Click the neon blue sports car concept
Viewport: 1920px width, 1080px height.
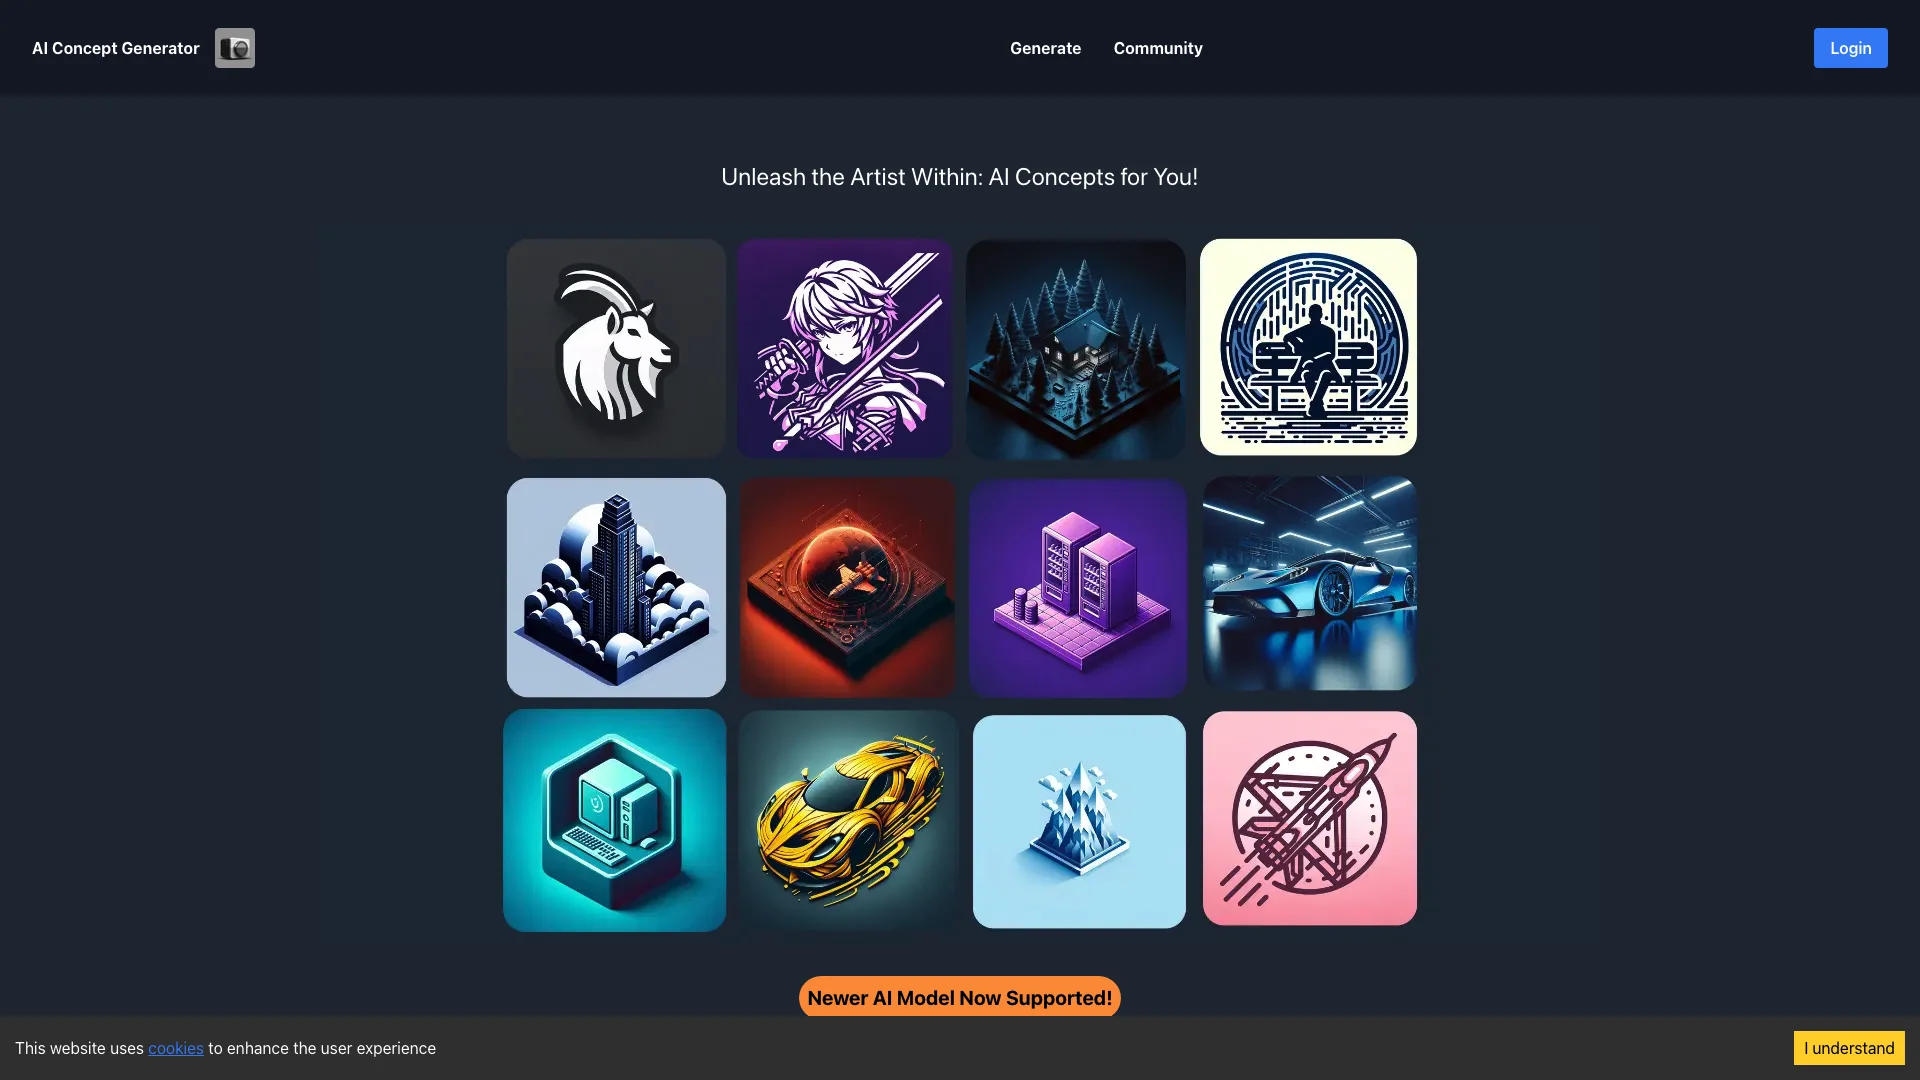[1309, 584]
